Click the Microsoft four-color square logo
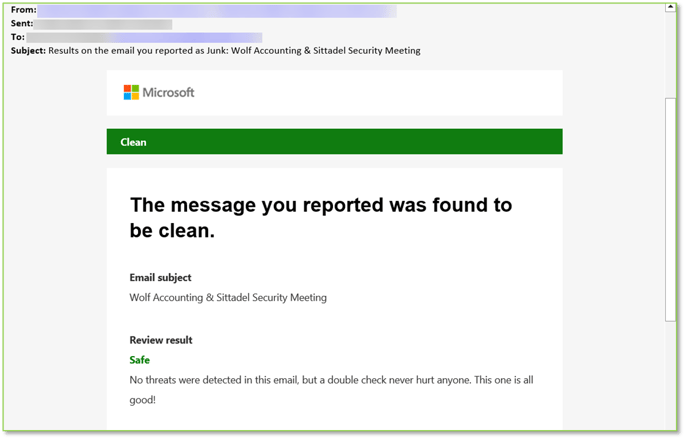 click(131, 92)
